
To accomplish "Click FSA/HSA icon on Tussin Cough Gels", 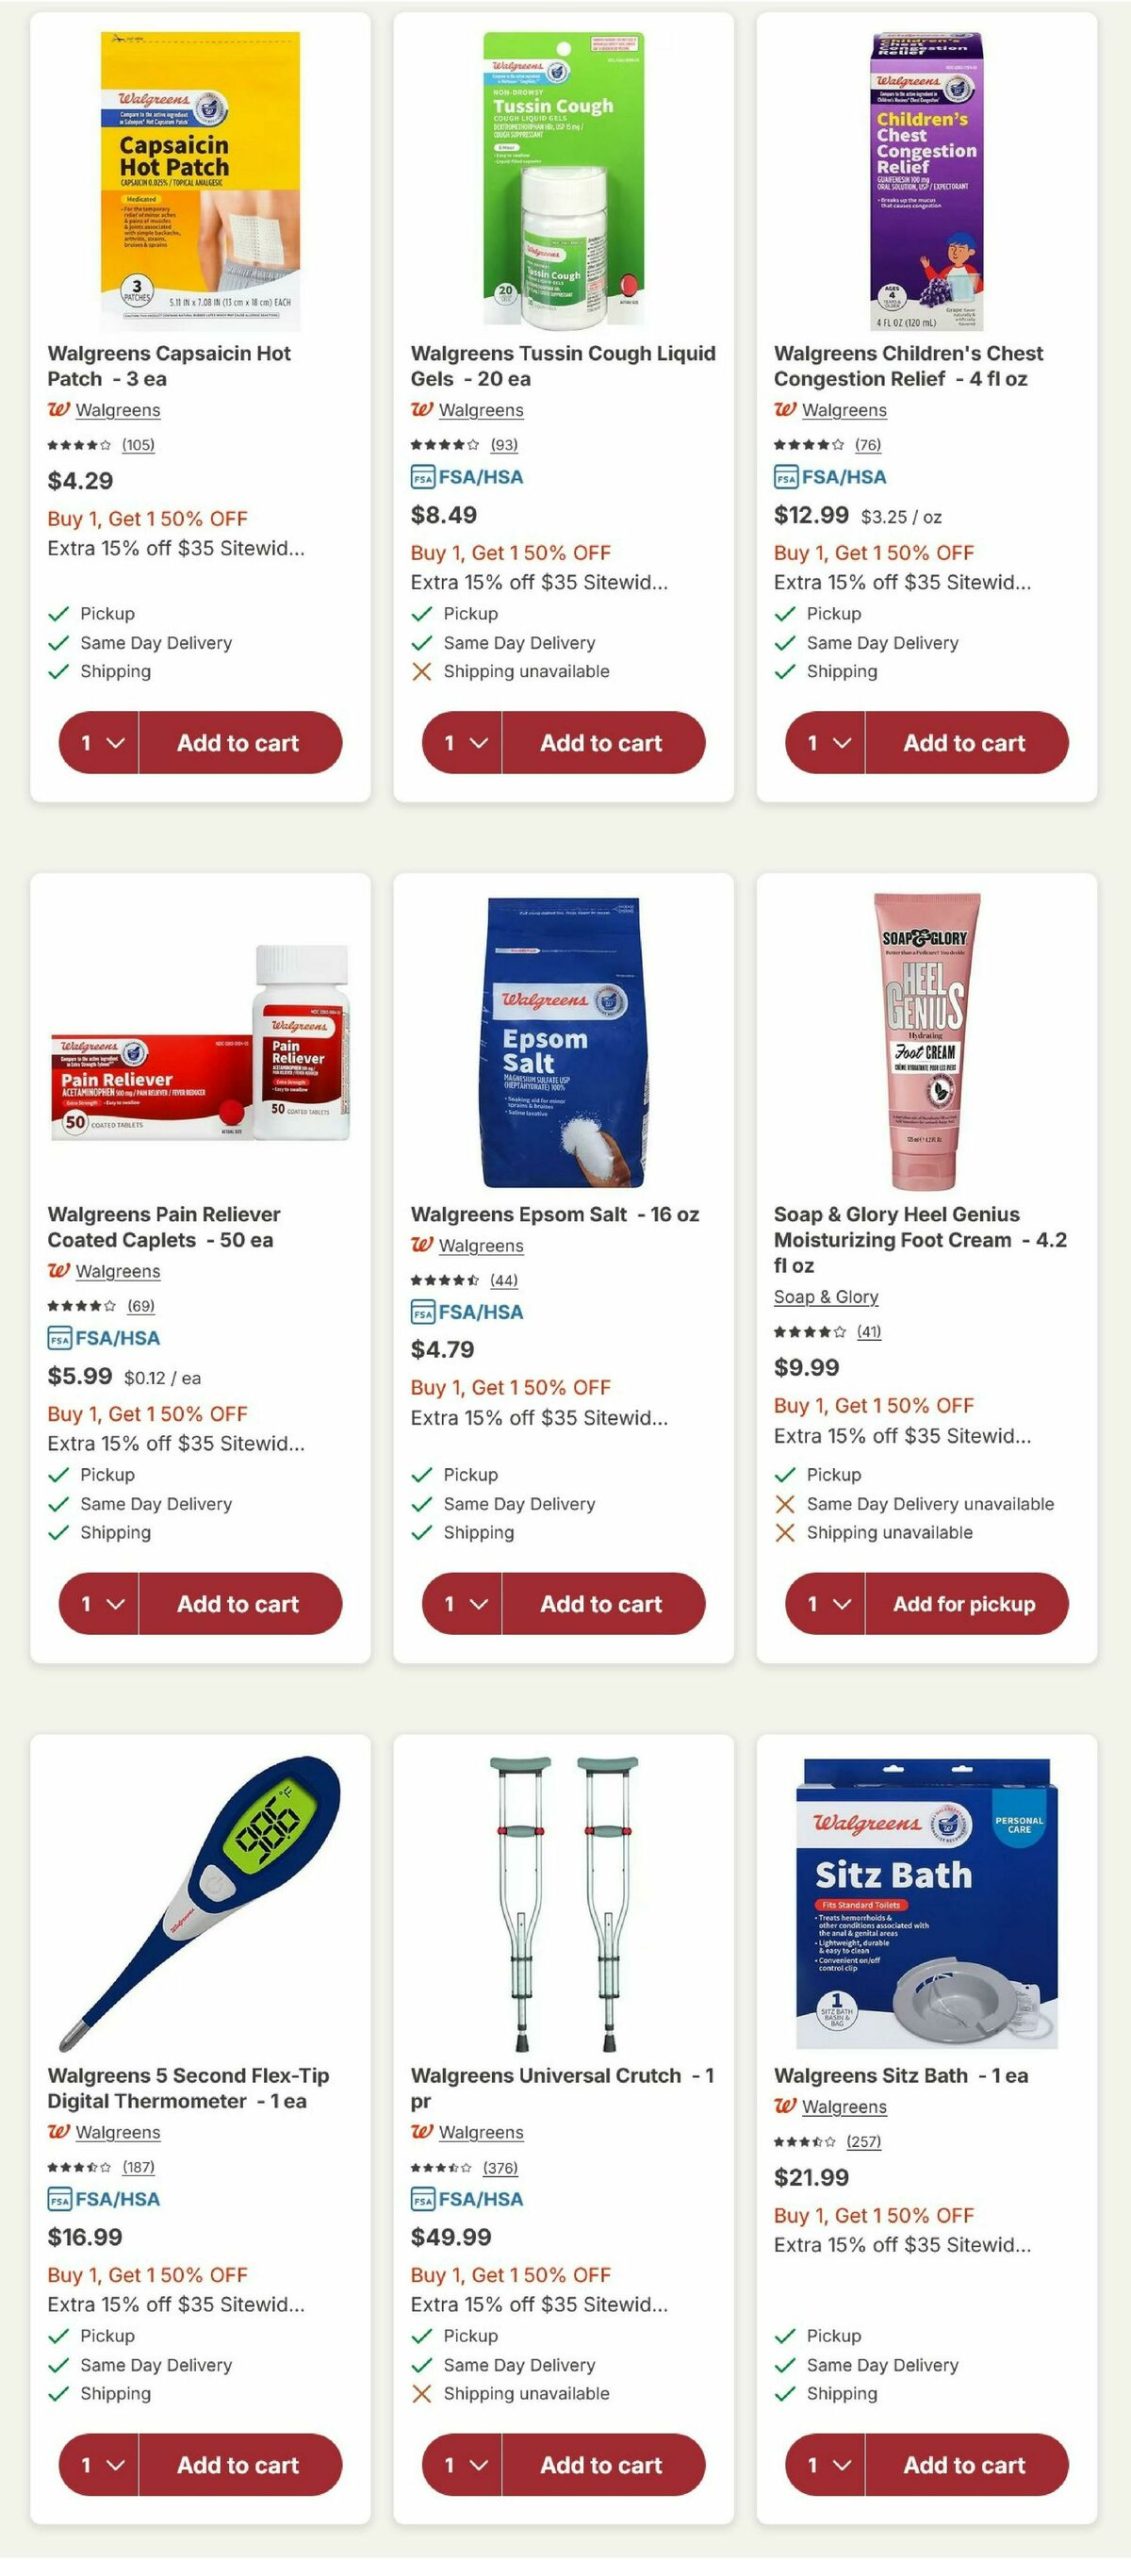I will coord(423,478).
